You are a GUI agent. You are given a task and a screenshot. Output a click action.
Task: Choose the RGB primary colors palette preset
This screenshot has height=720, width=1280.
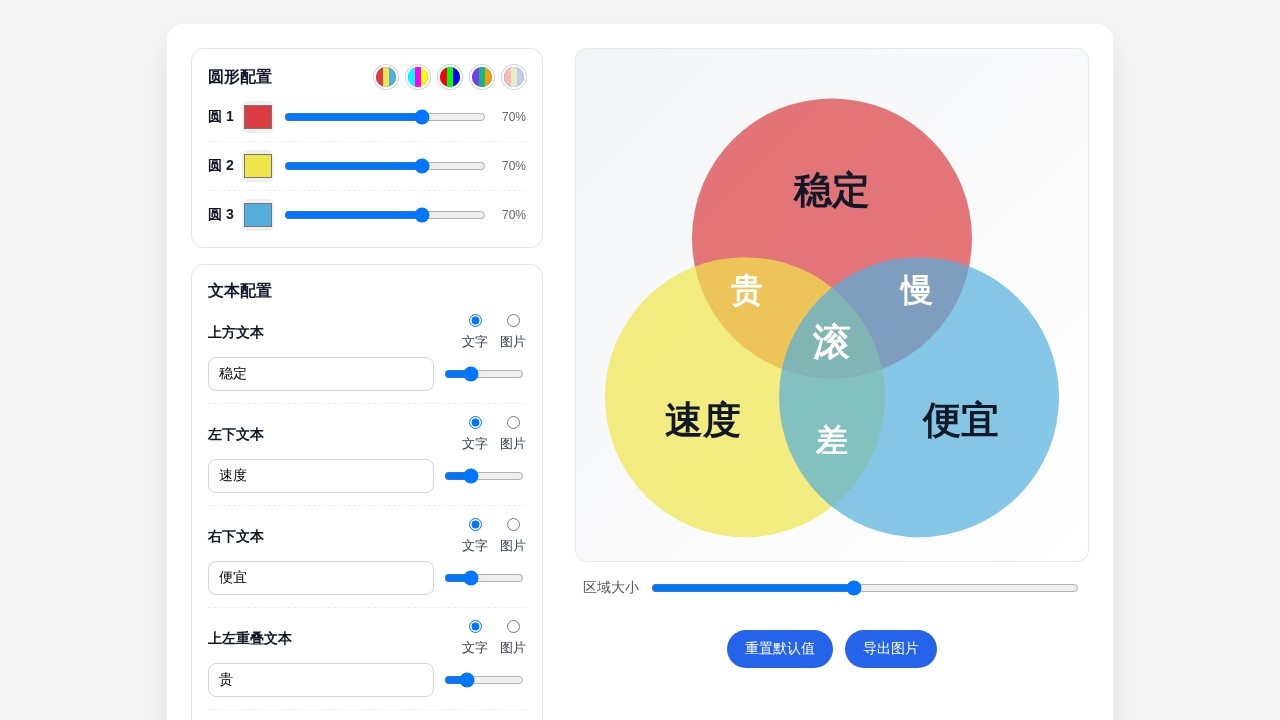coord(449,77)
